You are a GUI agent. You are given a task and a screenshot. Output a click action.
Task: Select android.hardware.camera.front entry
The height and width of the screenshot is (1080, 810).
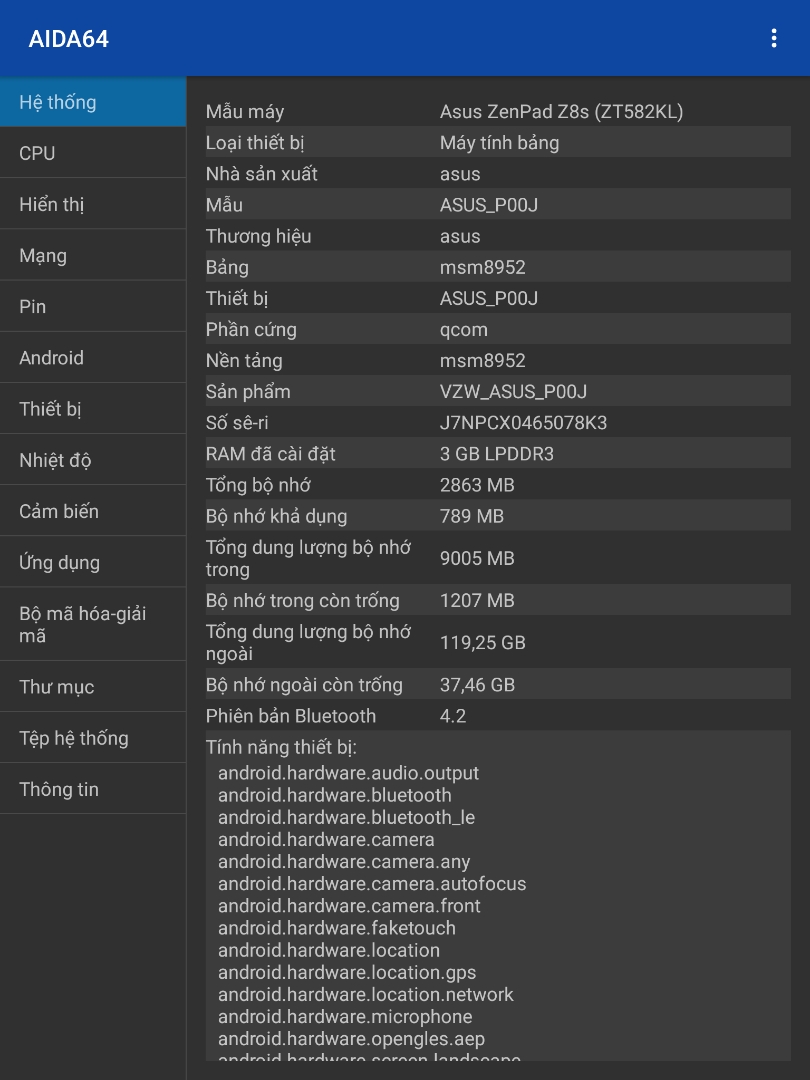pyautogui.click(x=349, y=906)
